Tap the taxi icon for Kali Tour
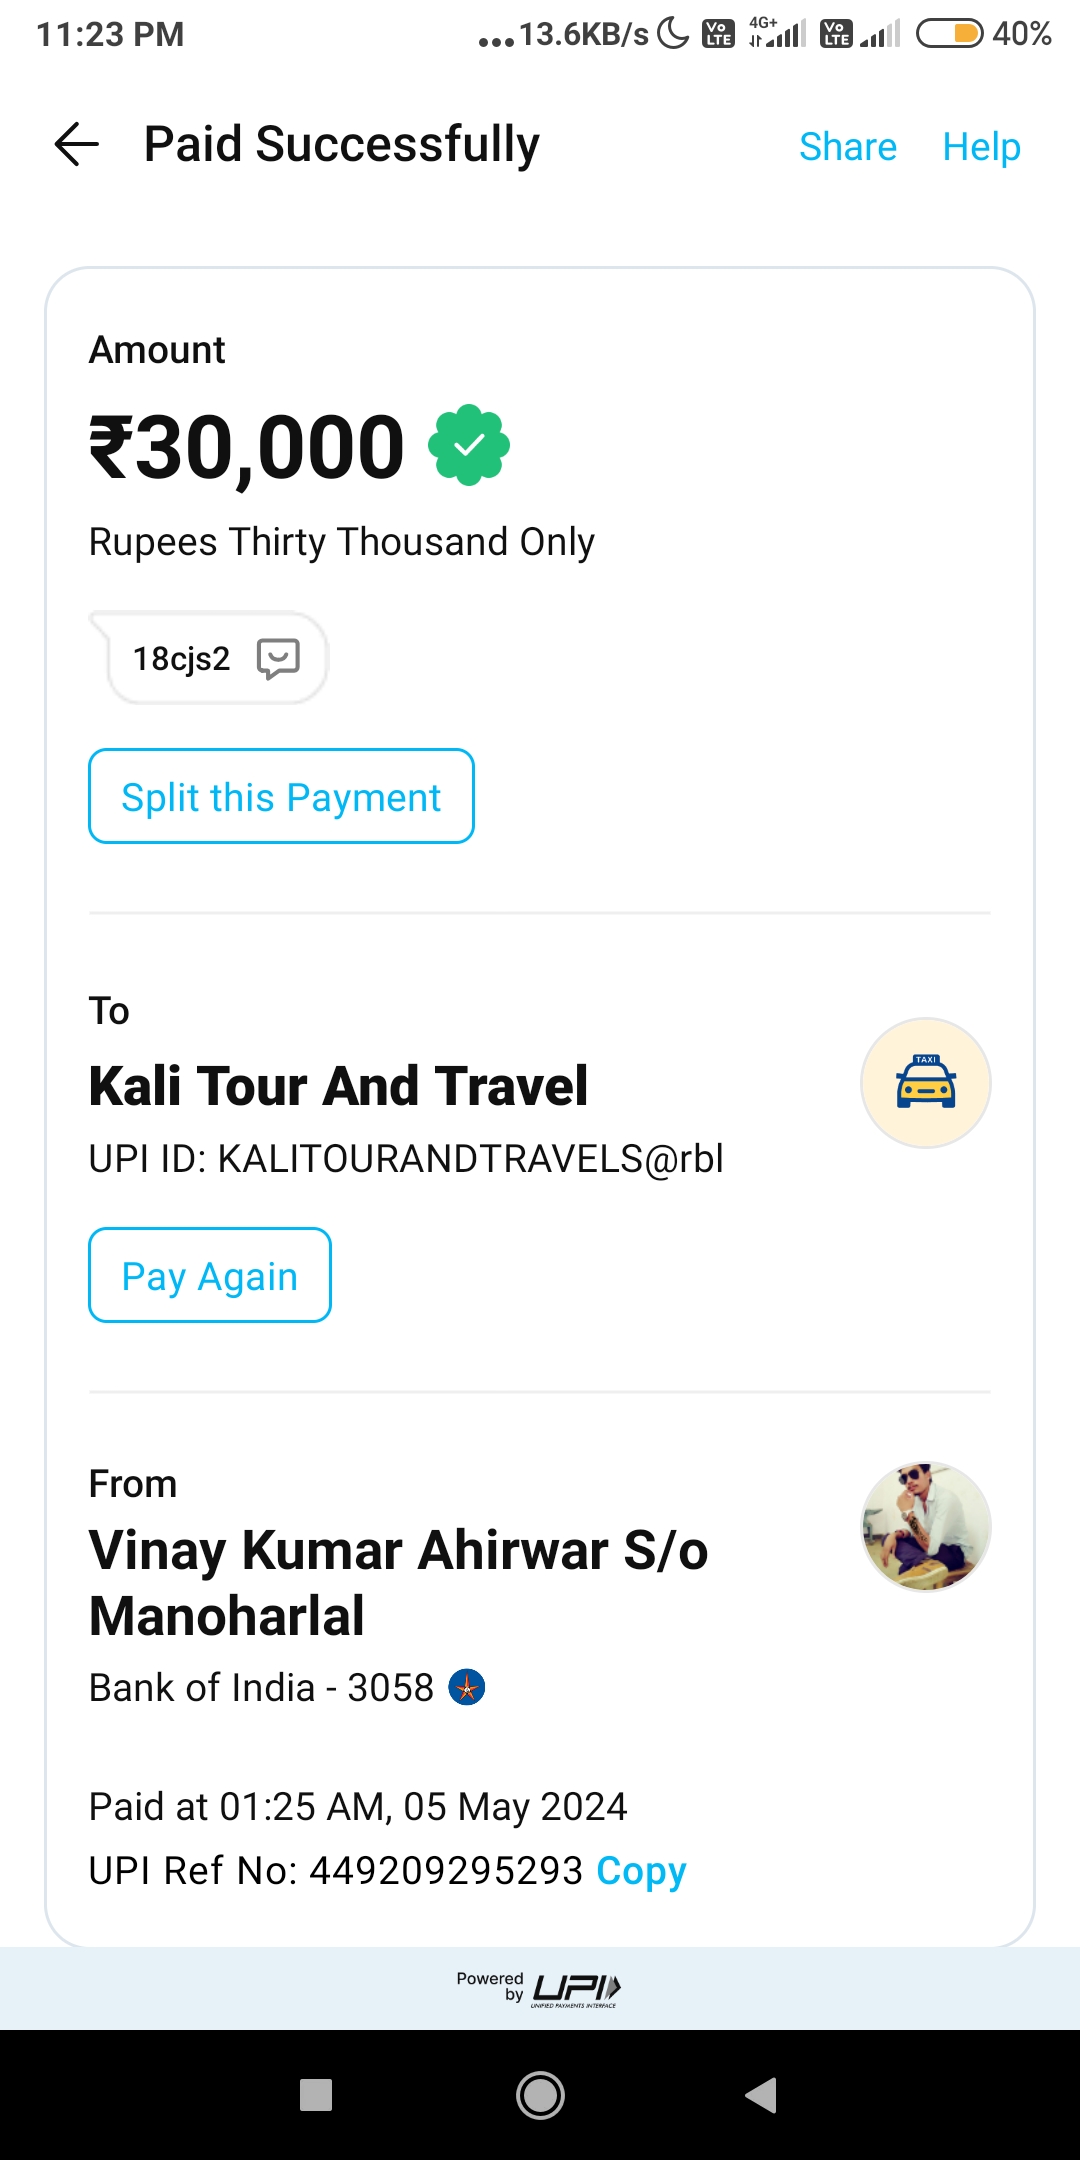The width and height of the screenshot is (1080, 2160). 925,1083
